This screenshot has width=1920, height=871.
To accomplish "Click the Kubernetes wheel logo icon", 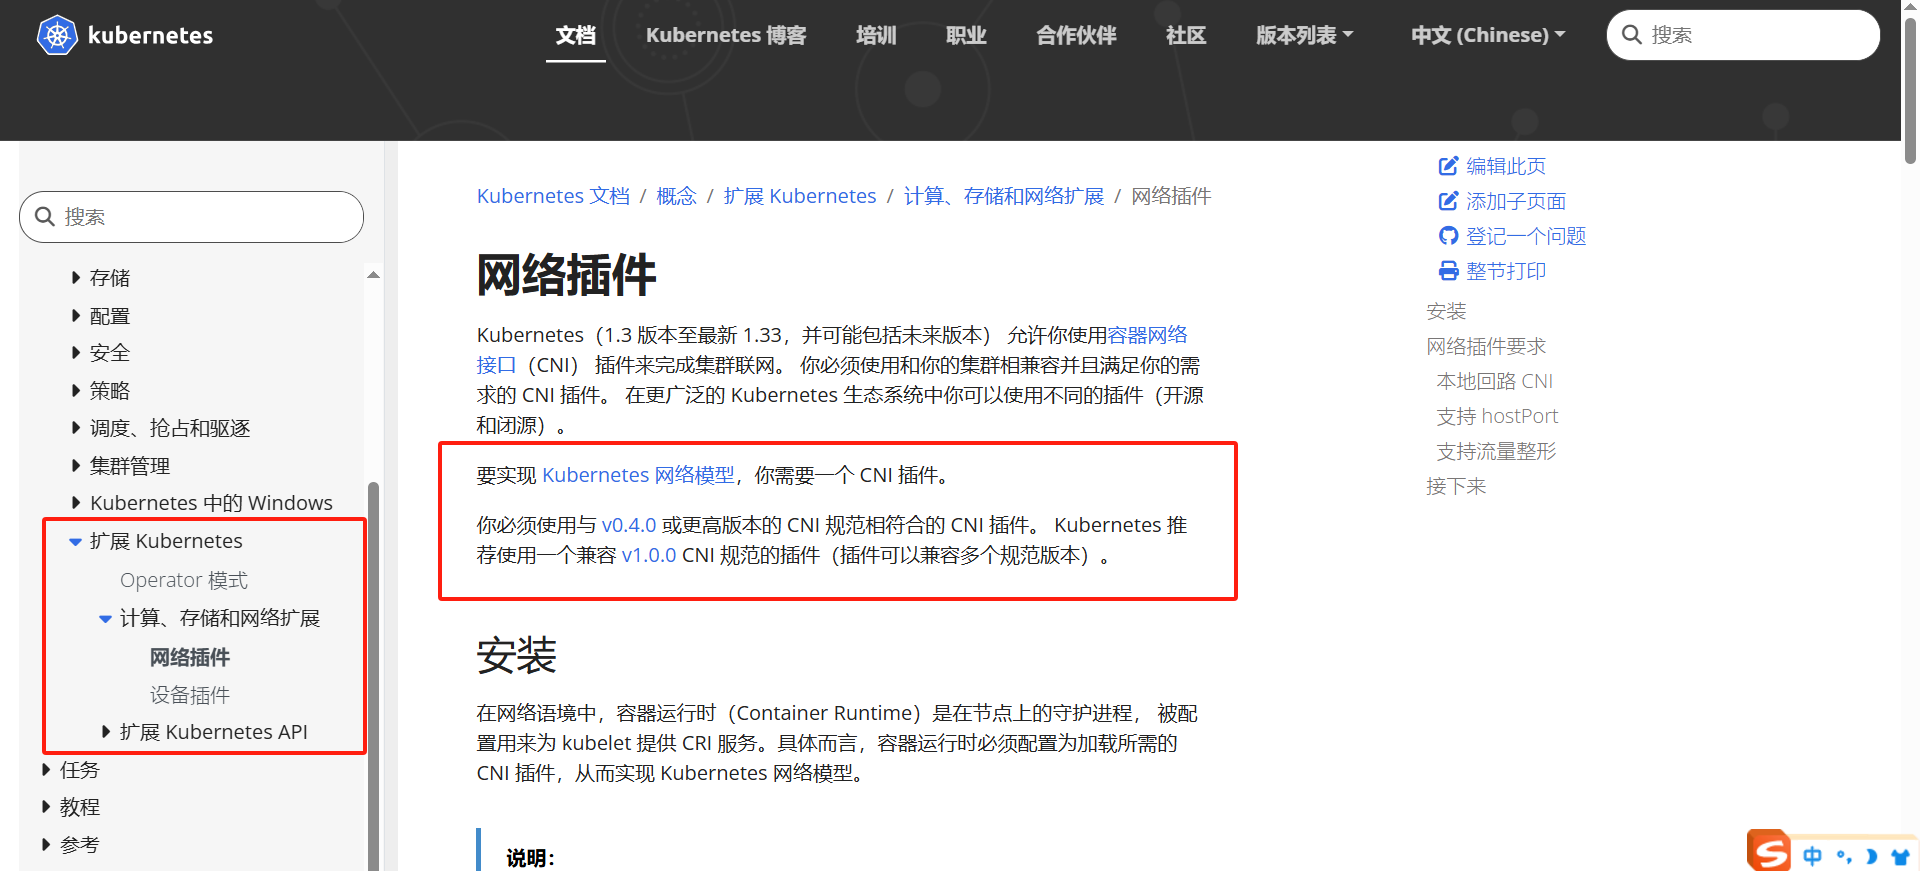I will [x=57, y=35].
